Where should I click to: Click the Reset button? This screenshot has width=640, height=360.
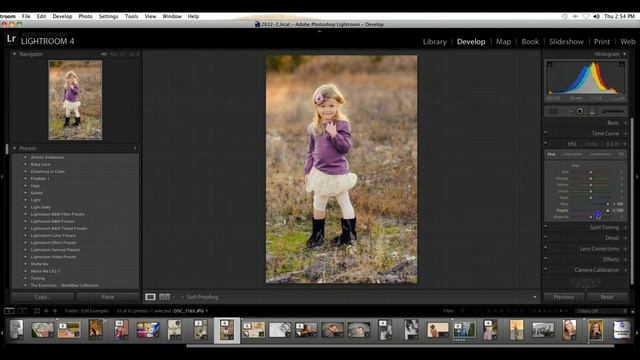tap(607, 297)
